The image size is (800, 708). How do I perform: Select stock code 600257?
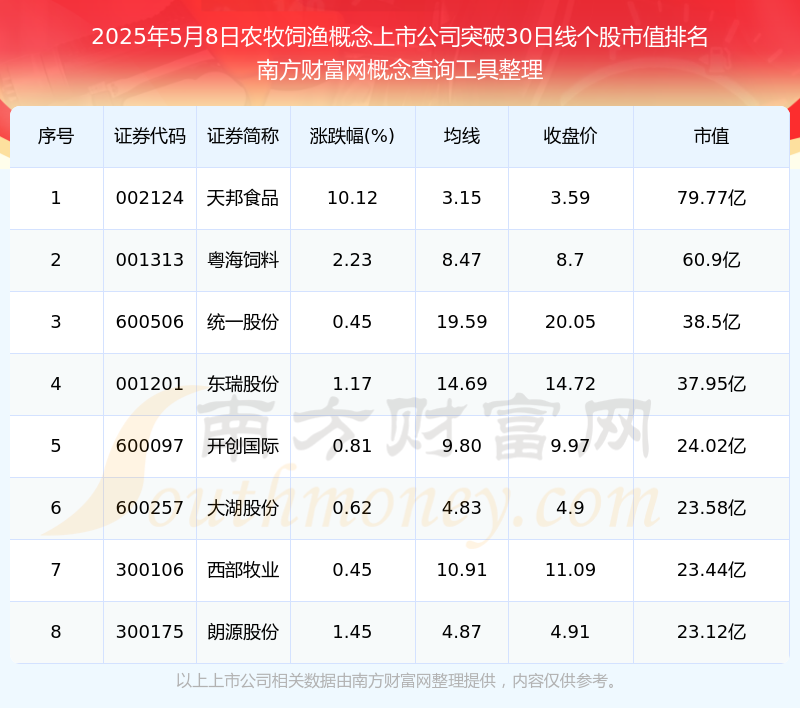point(149,508)
